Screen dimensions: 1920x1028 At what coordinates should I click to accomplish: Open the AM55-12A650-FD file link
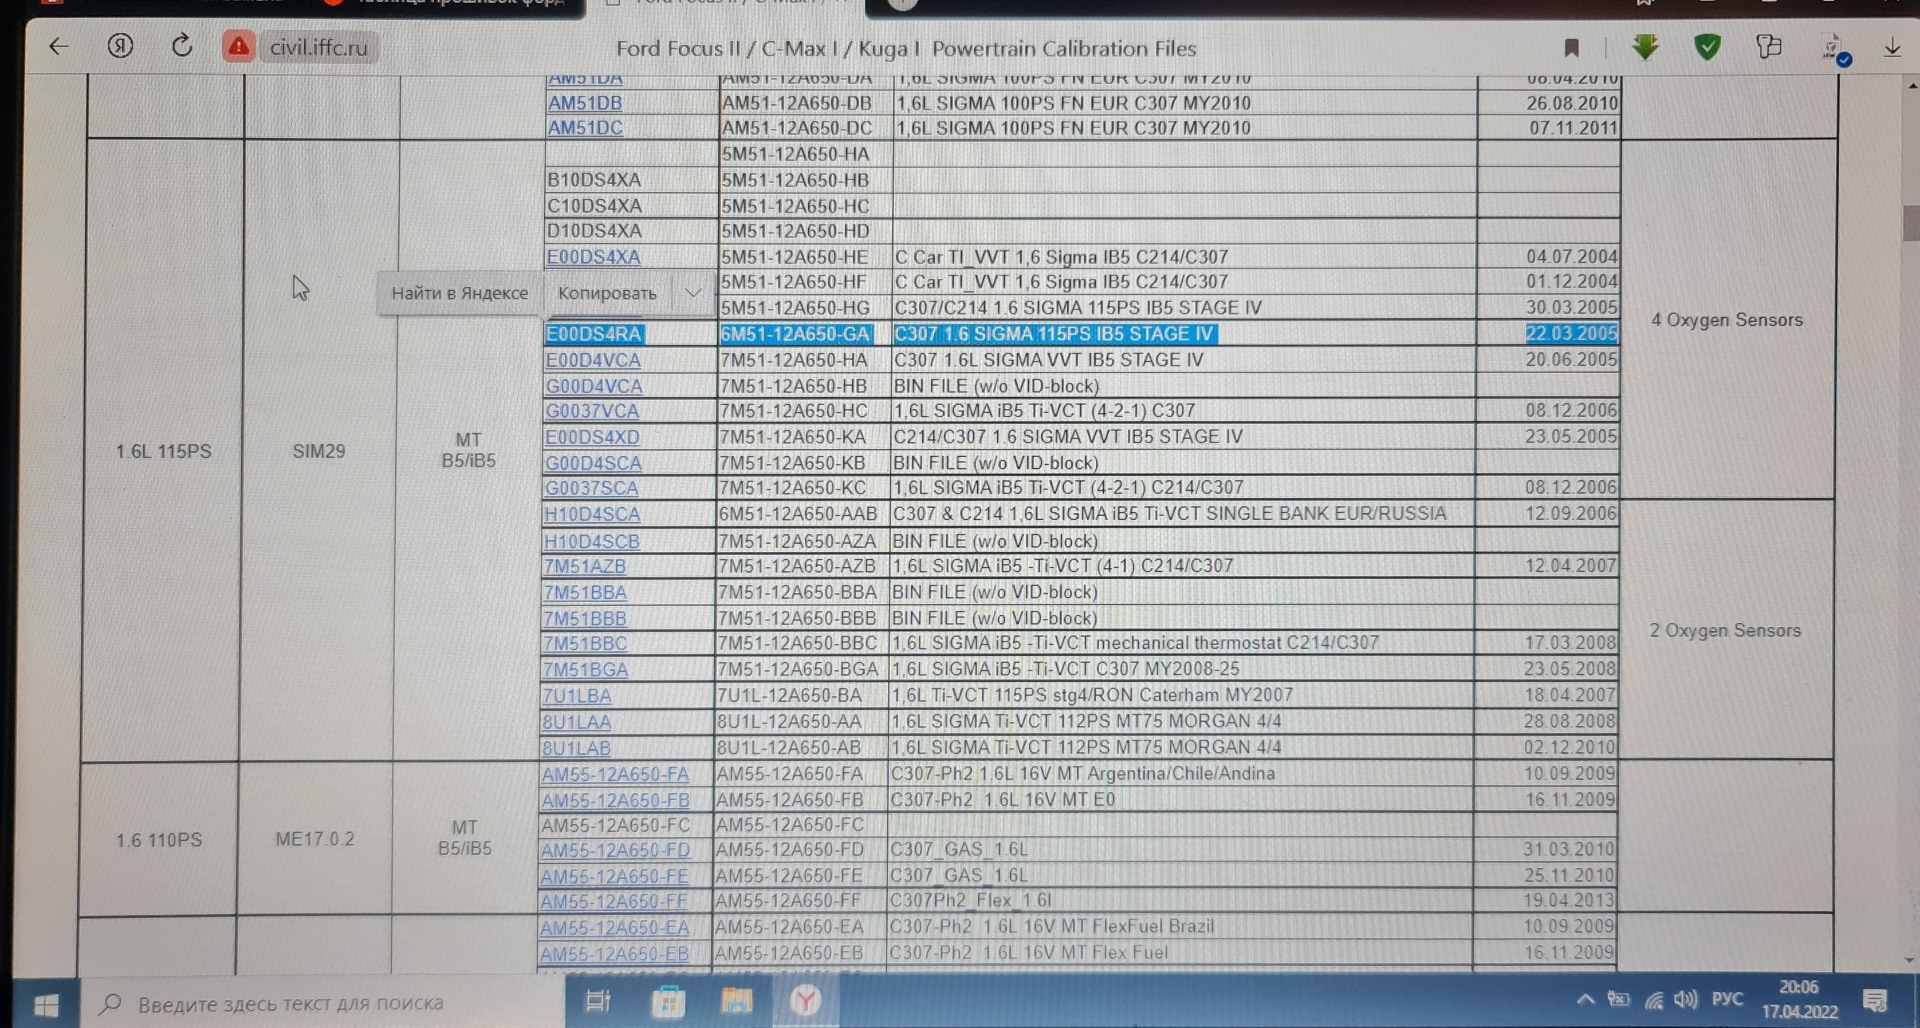615,850
